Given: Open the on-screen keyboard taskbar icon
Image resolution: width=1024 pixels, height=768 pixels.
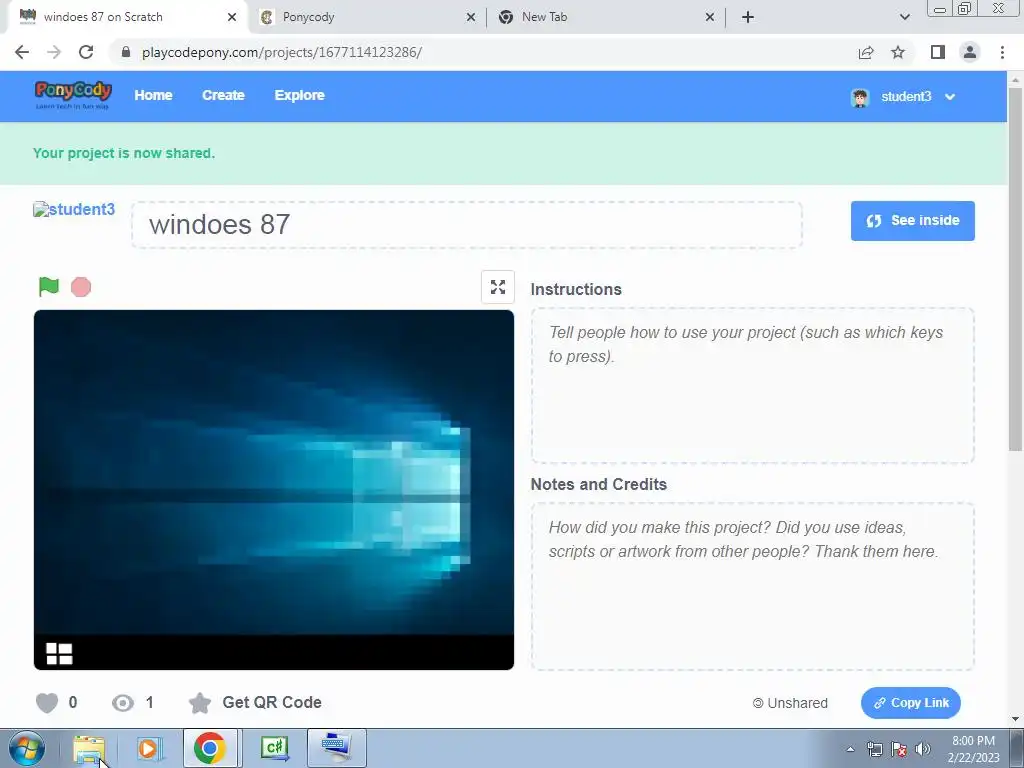Looking at the screenshot, I should (336, 748).
